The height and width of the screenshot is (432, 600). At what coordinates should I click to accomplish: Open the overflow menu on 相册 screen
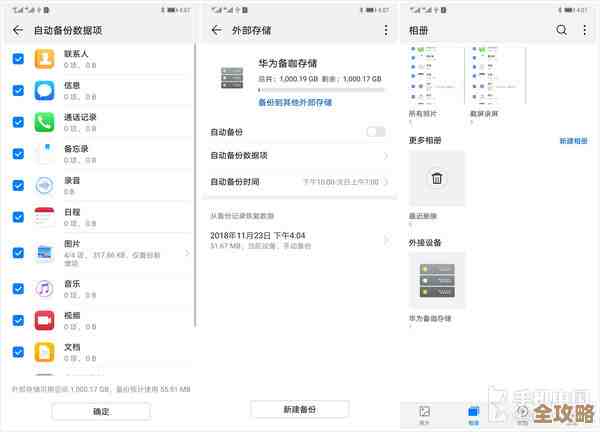pyautogui.click(x=585, y=30)
